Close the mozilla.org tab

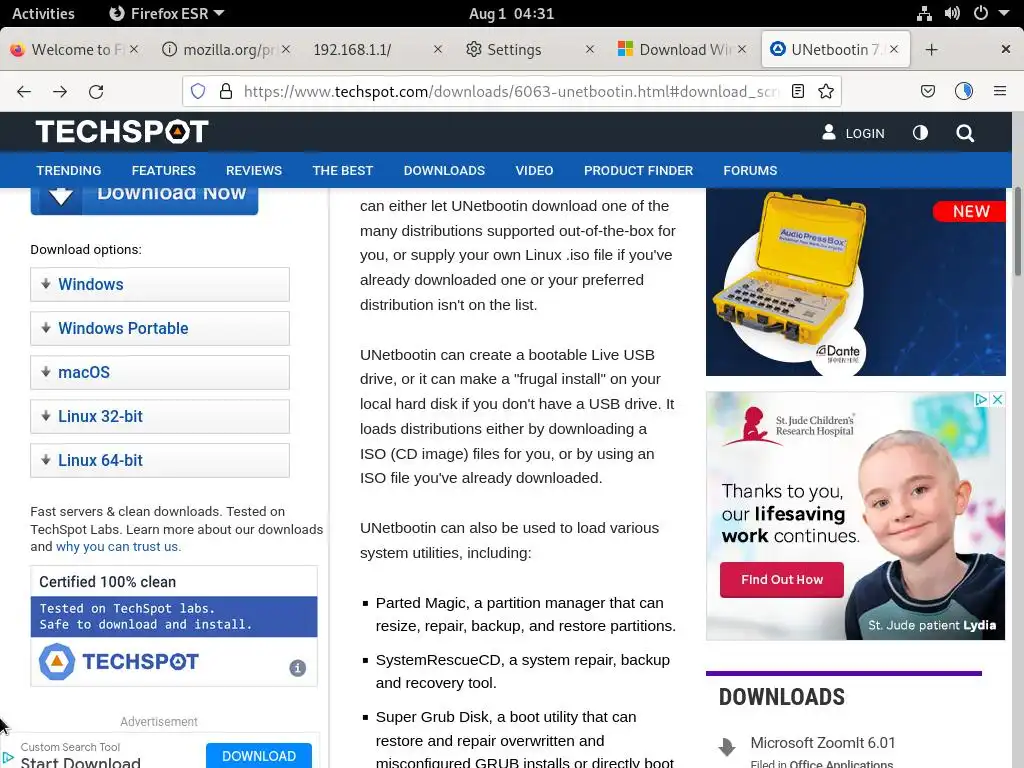click(x=286, y=49)
